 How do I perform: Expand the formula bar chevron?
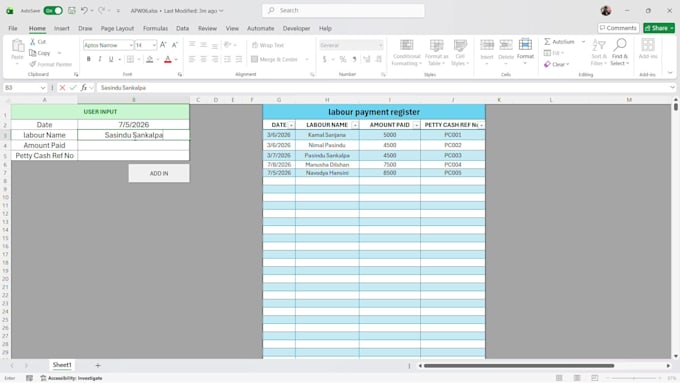672,88
